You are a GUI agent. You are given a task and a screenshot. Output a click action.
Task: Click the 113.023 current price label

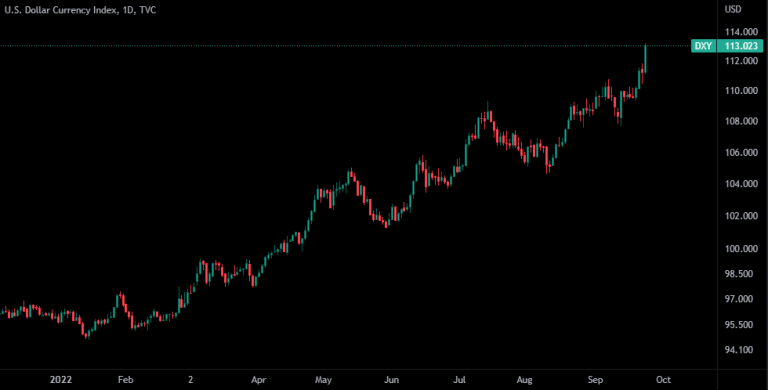(x=740, y=47)
